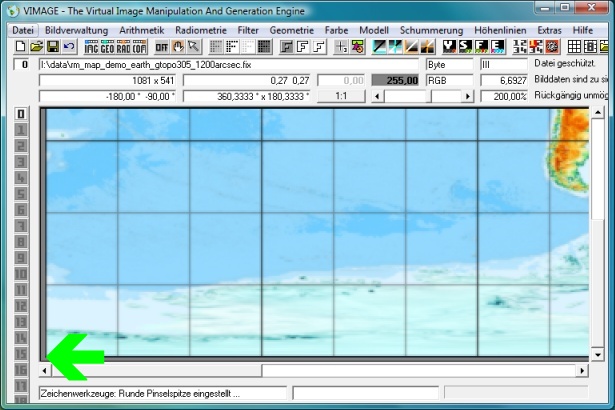Activate the hand pan tool
This screenshot has width=615, height=410.
[x=178, y=47]
